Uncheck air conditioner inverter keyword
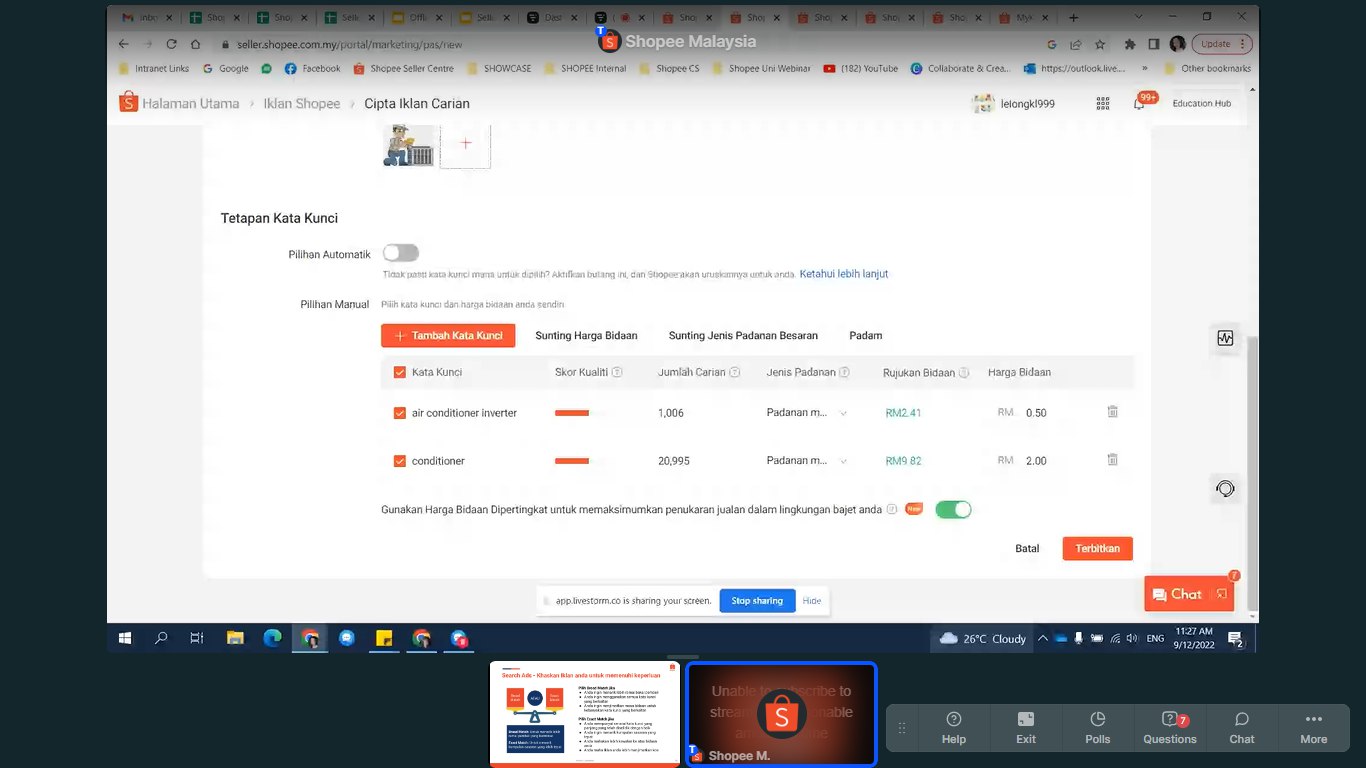The image size is (1366, 768). tap(400, 413)
